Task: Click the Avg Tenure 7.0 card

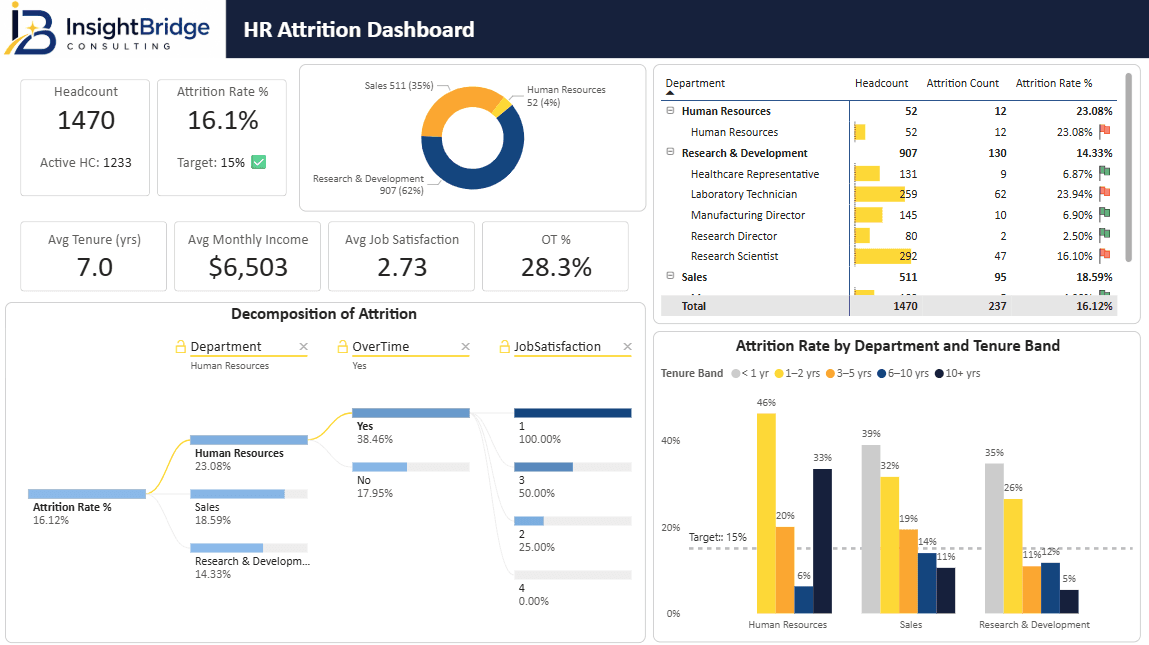Action: pyautogui.click(x=94, y=256)
